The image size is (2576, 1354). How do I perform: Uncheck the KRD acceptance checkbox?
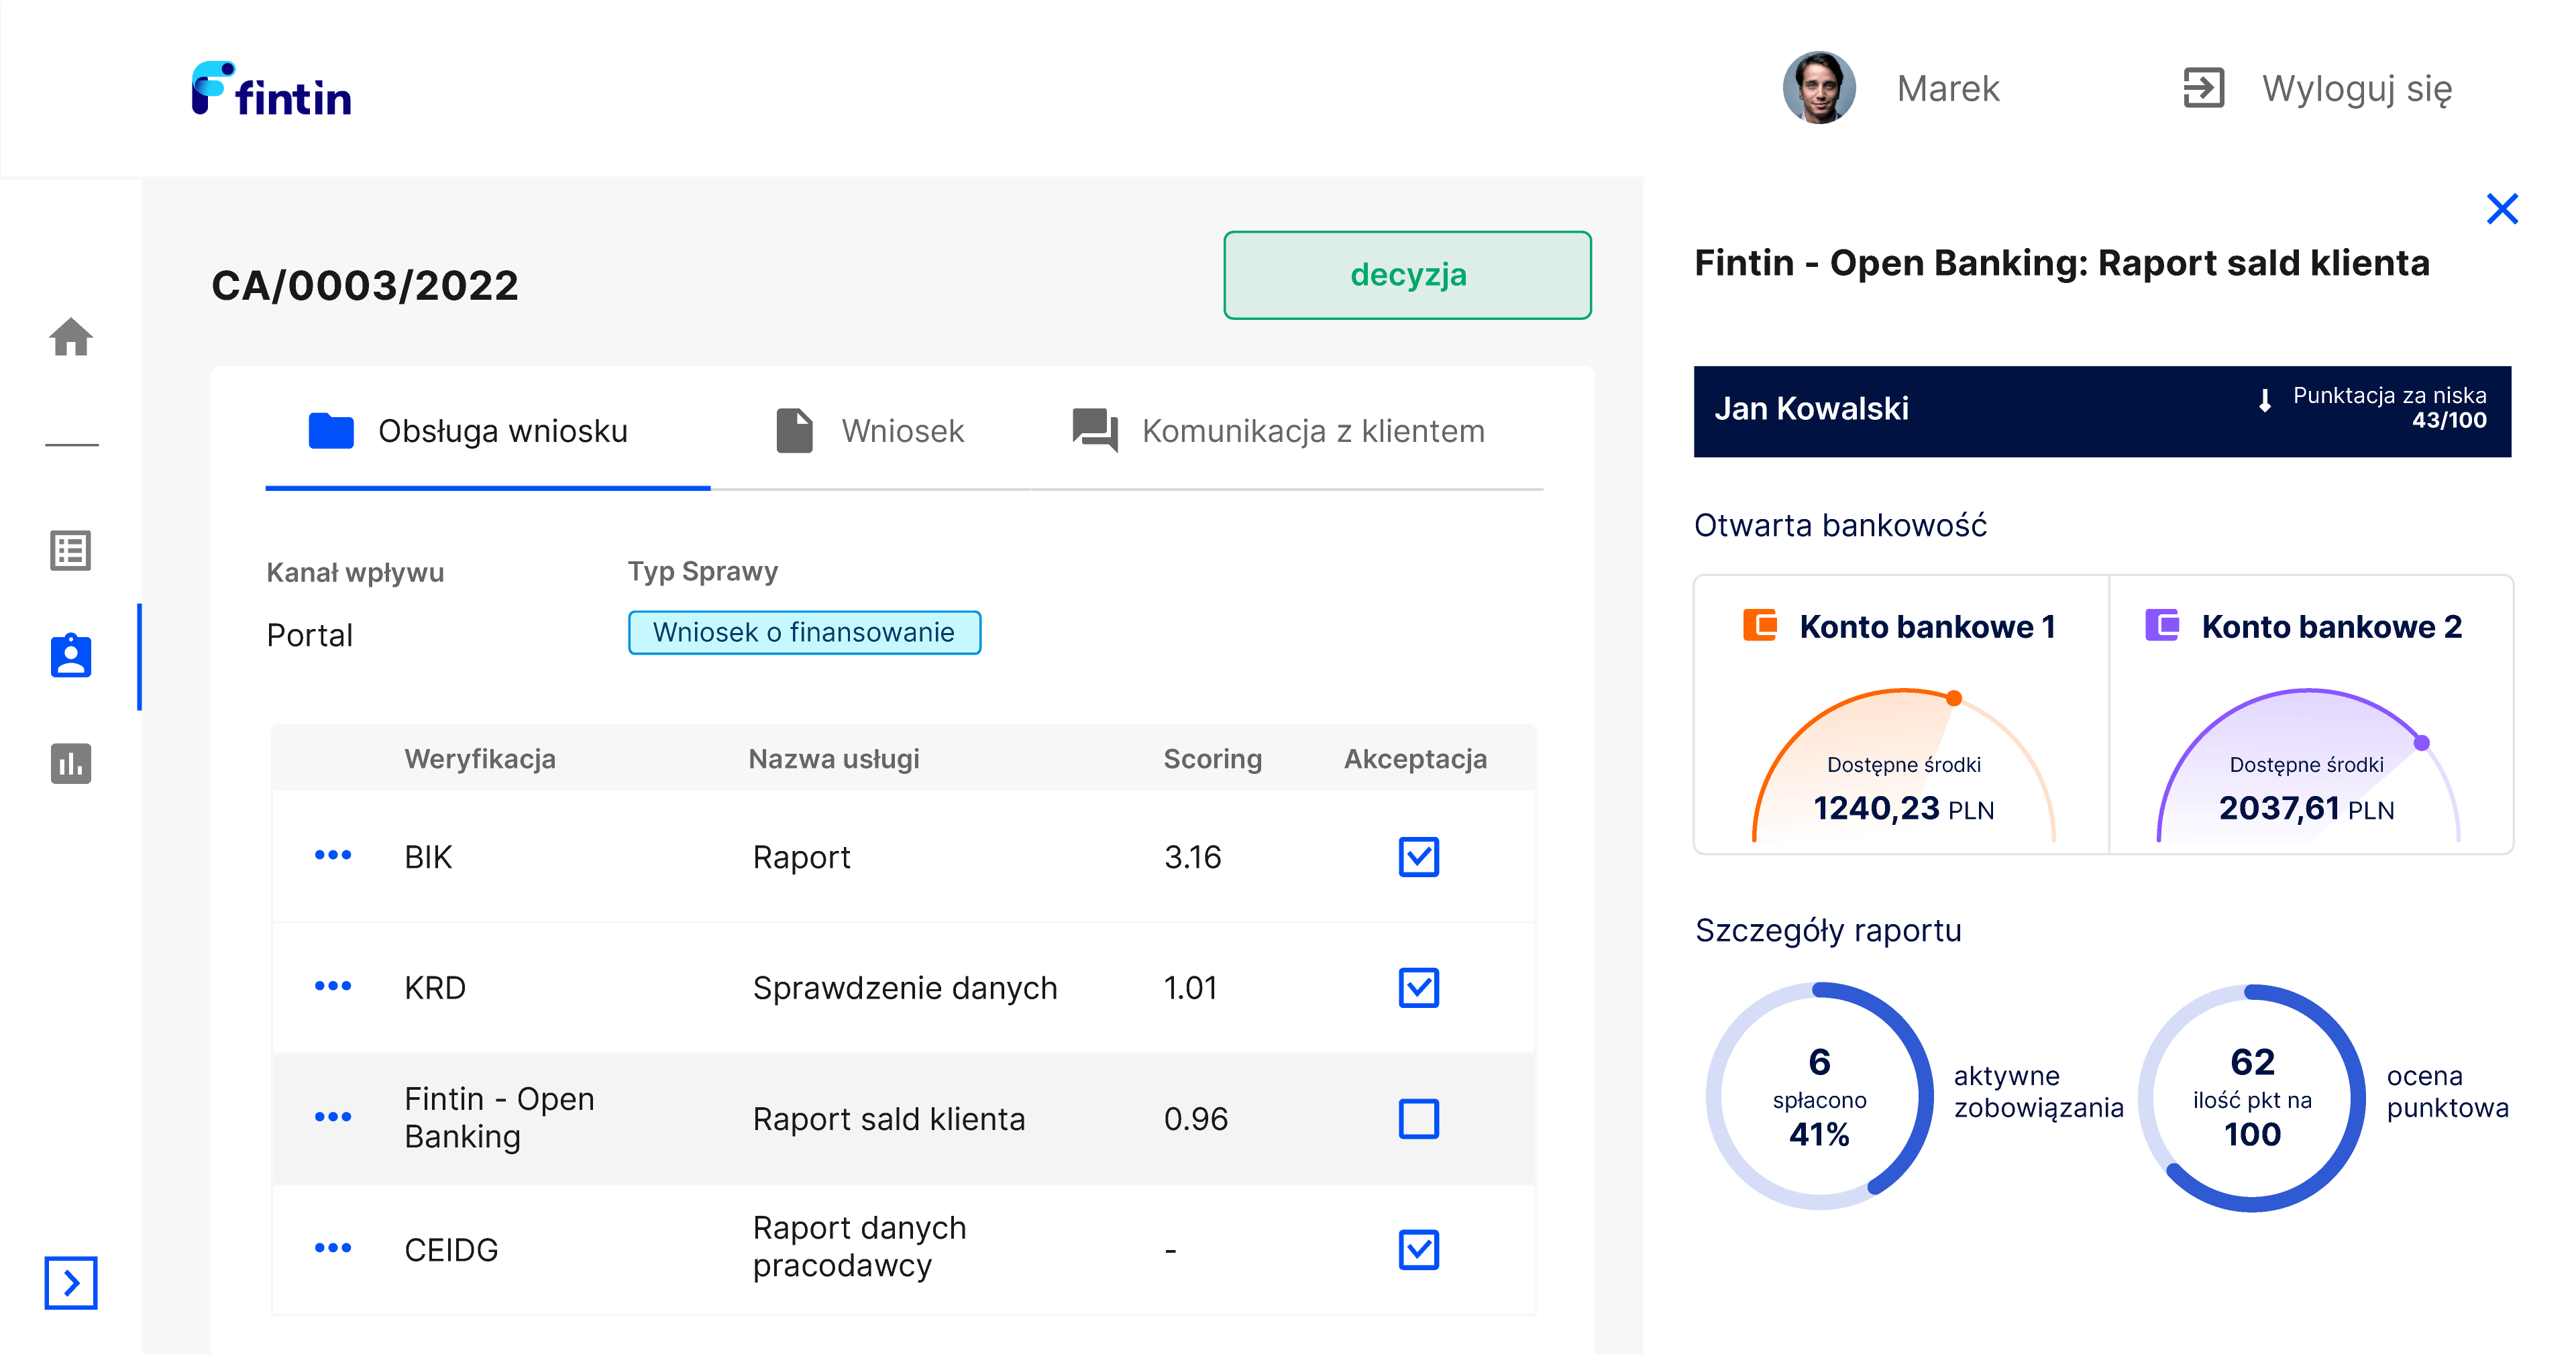pyautogui.click(x=1418, y=988)
